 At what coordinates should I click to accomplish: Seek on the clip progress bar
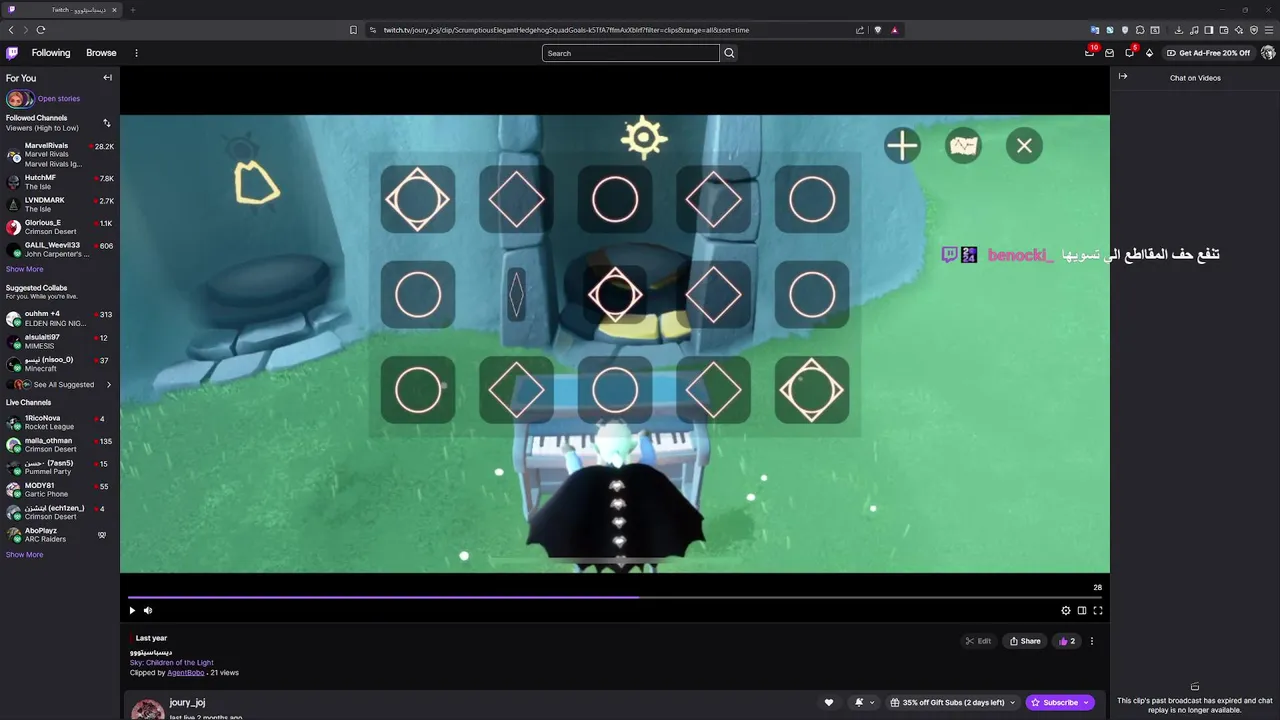614,598
